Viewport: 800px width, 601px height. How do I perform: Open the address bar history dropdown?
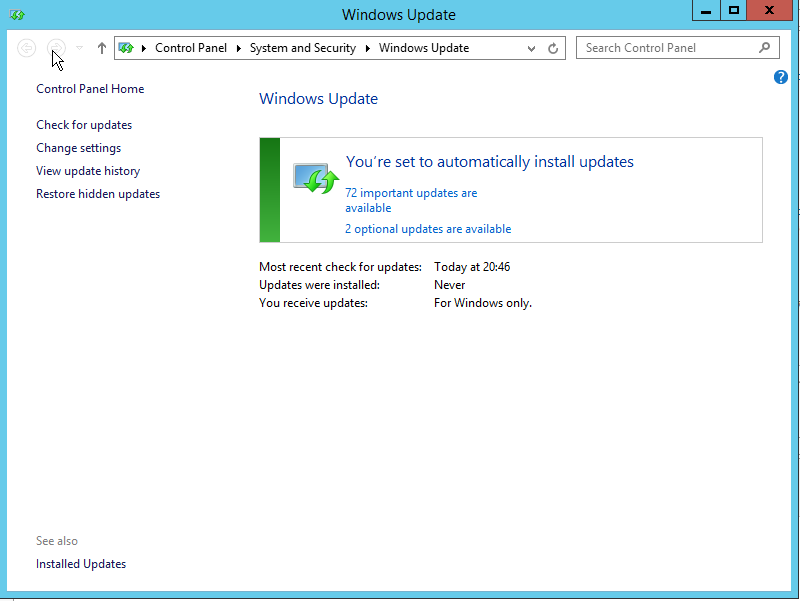click(531, 48)
